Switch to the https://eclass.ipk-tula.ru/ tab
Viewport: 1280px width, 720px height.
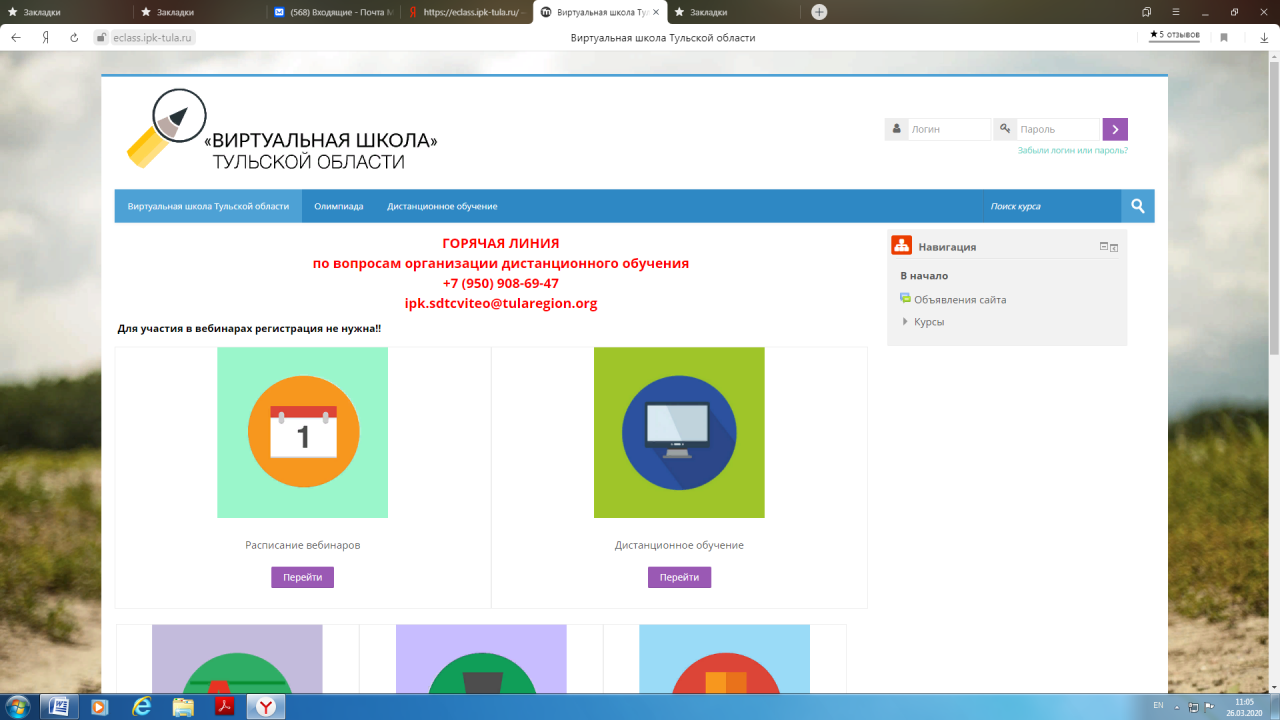(467, 12)
